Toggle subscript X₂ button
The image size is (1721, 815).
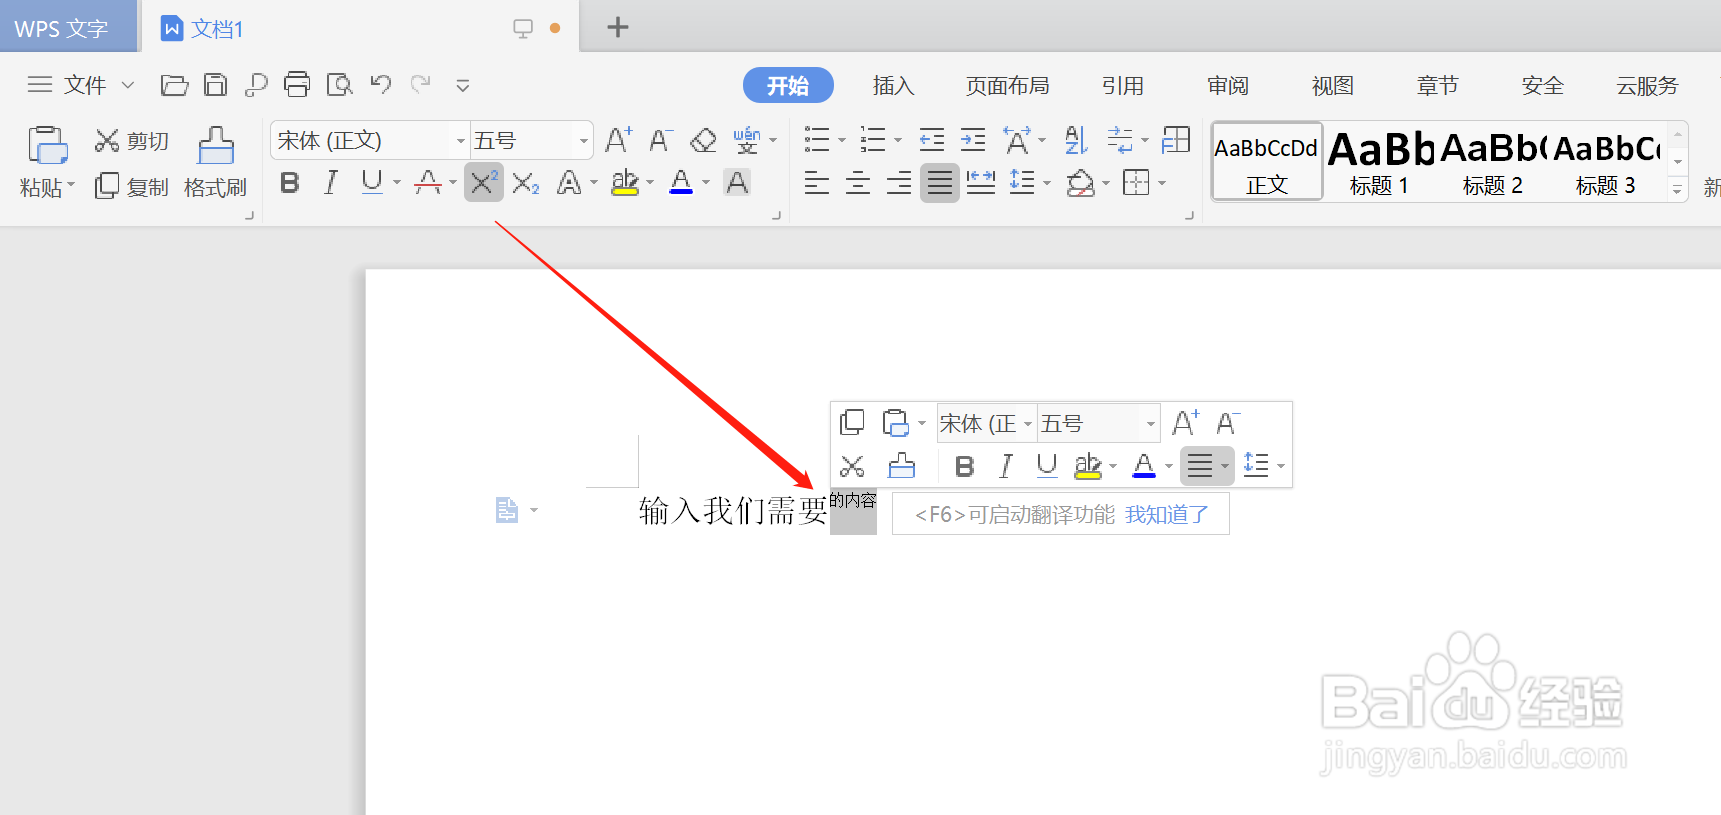pos(526,183)
